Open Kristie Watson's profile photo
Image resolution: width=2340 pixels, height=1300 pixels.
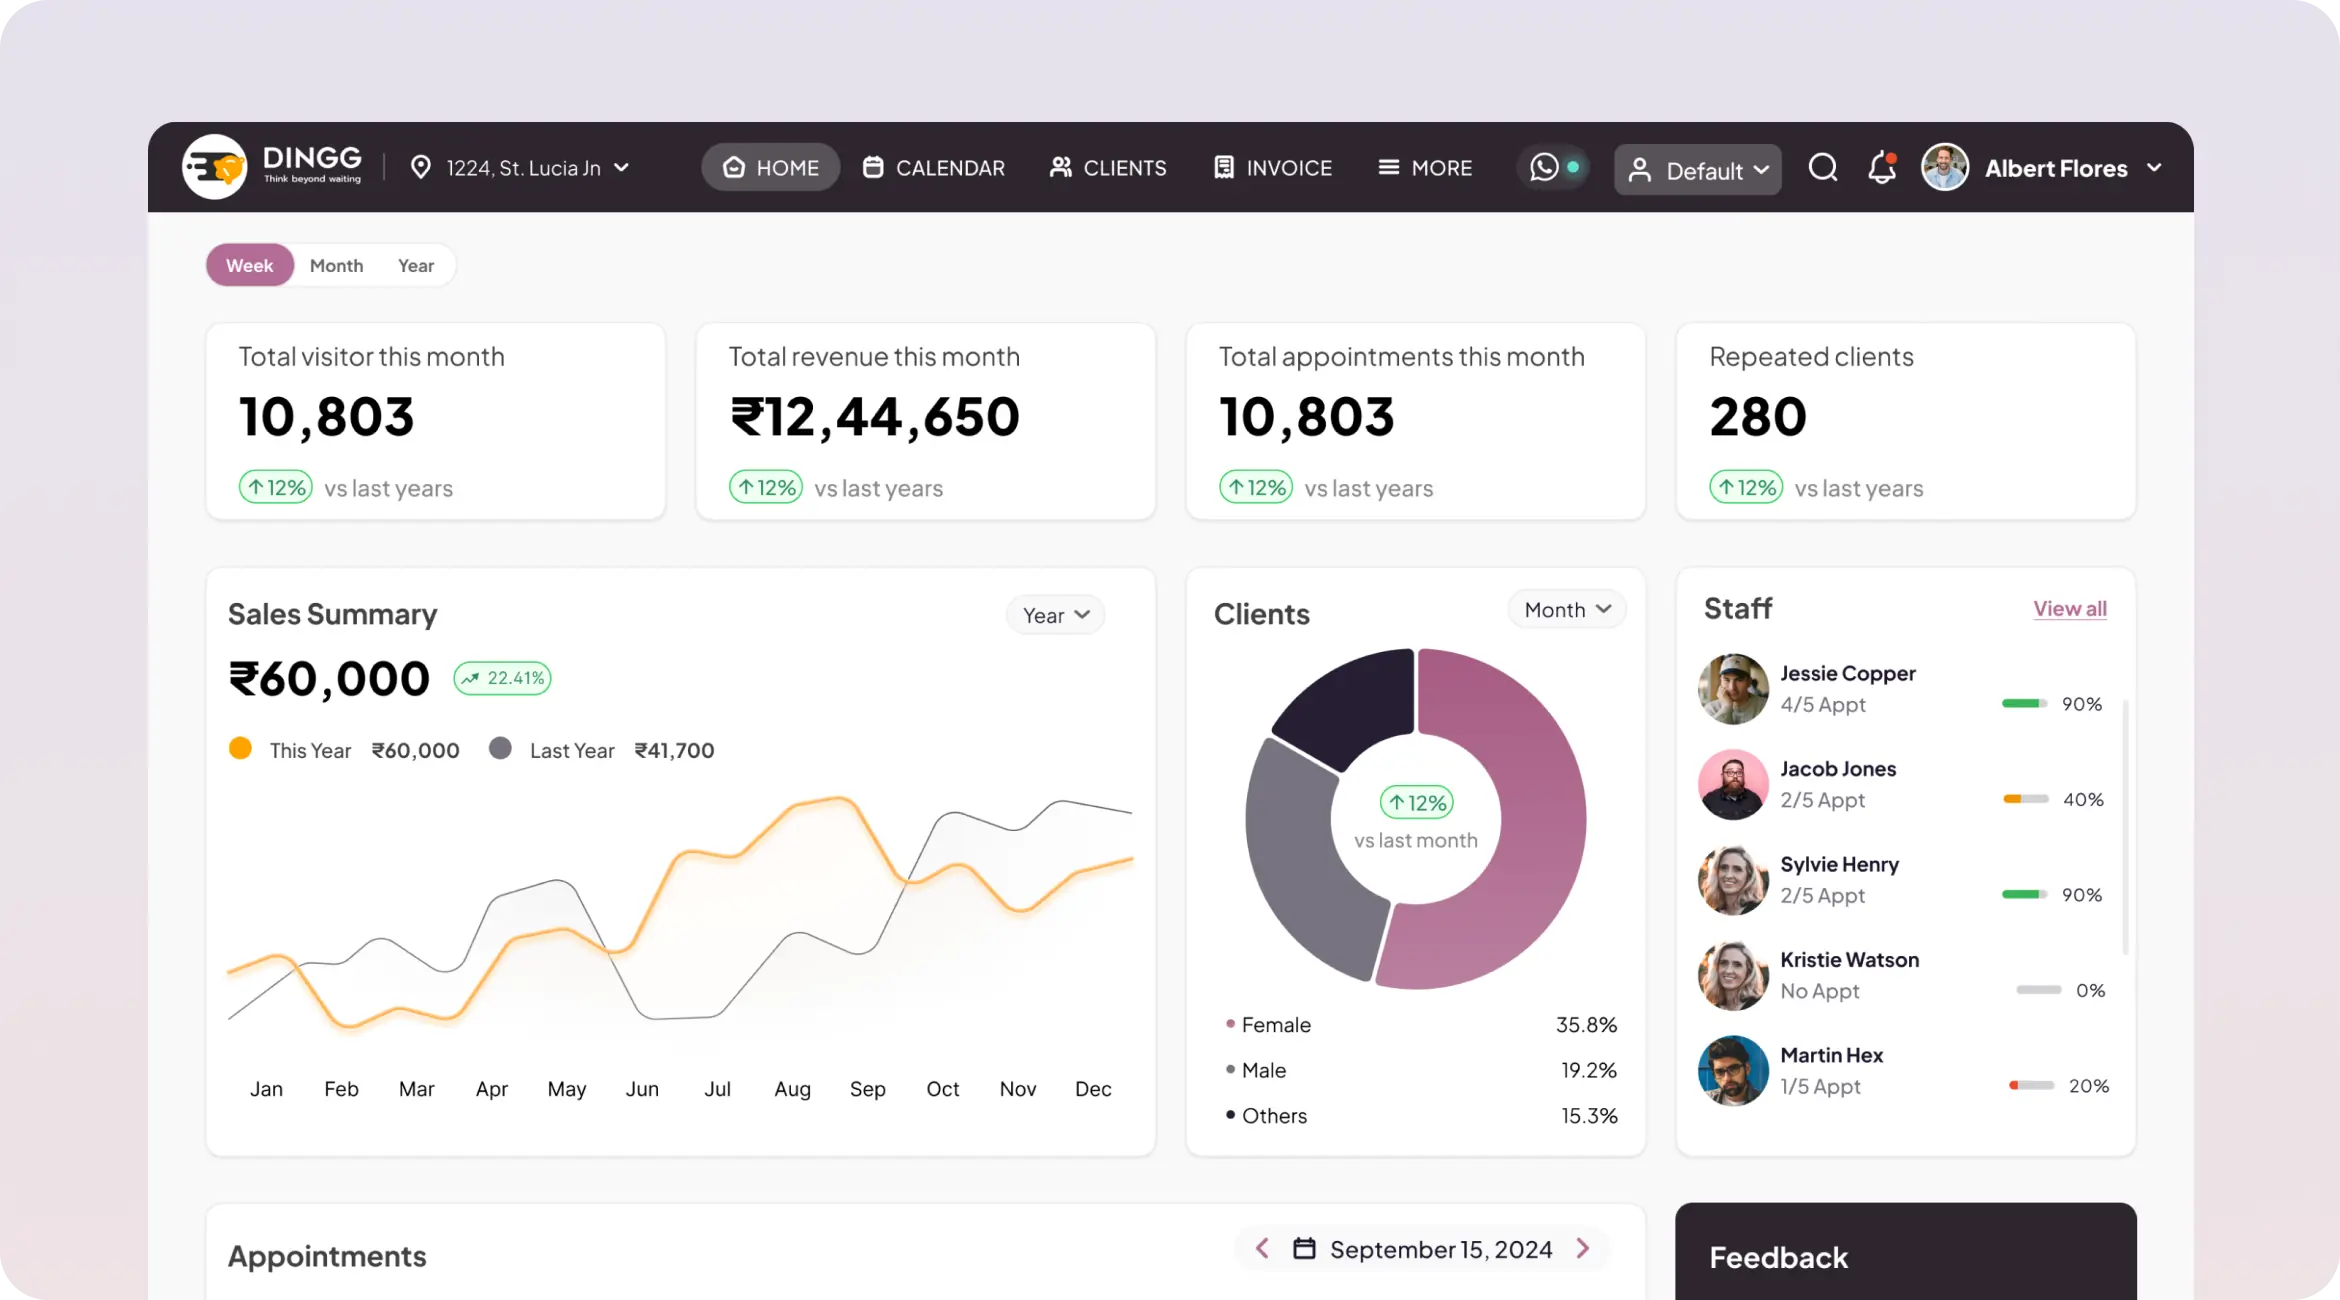coord(1733,975)
